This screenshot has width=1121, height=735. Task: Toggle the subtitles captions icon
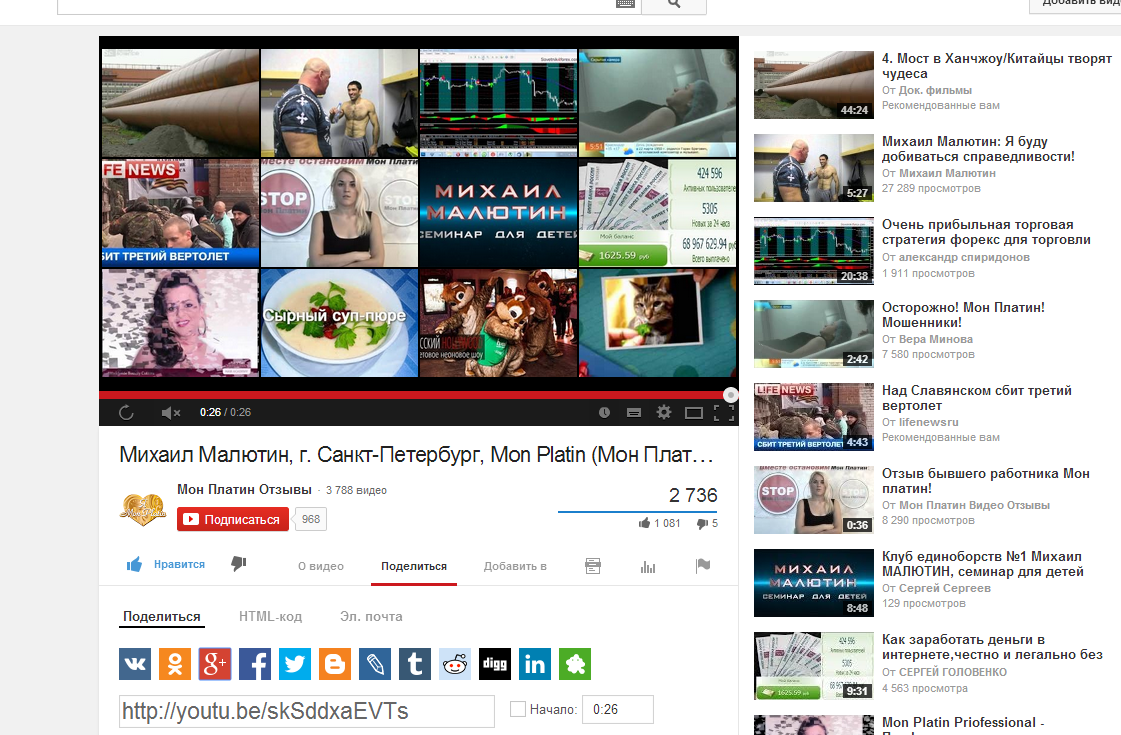coord(633,413)
